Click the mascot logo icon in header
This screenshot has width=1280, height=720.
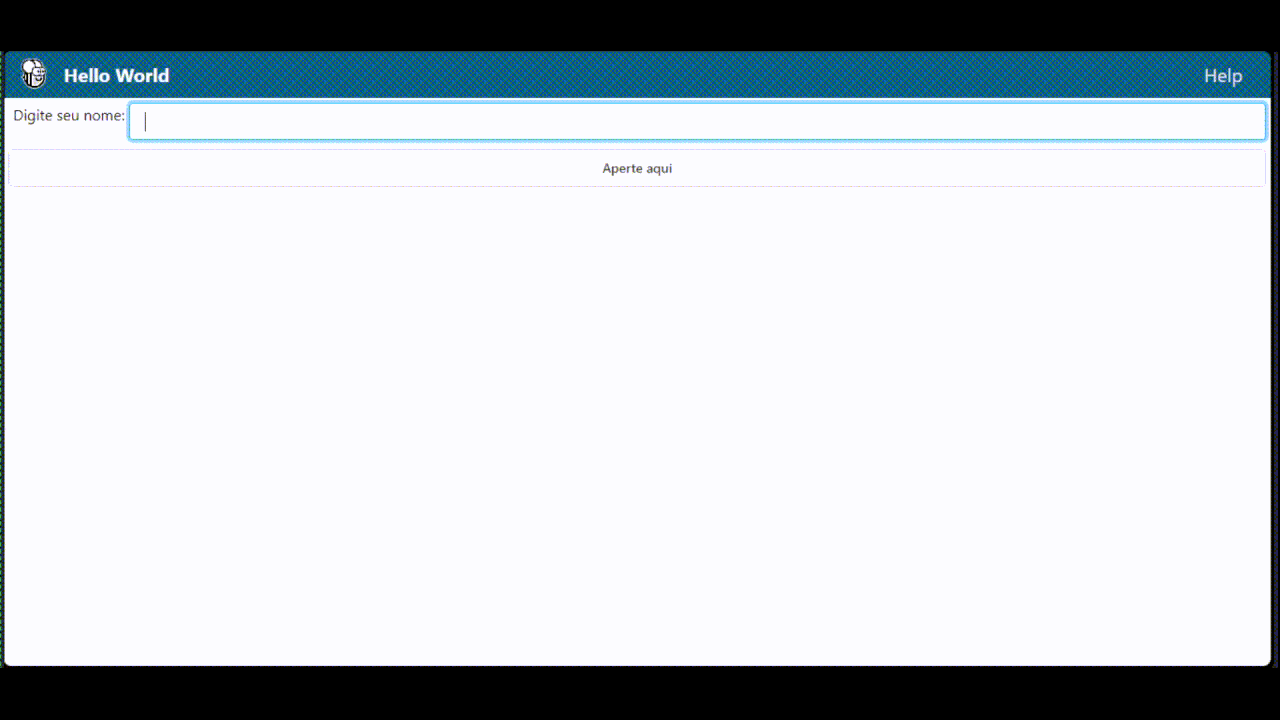(x=34, y=74)
